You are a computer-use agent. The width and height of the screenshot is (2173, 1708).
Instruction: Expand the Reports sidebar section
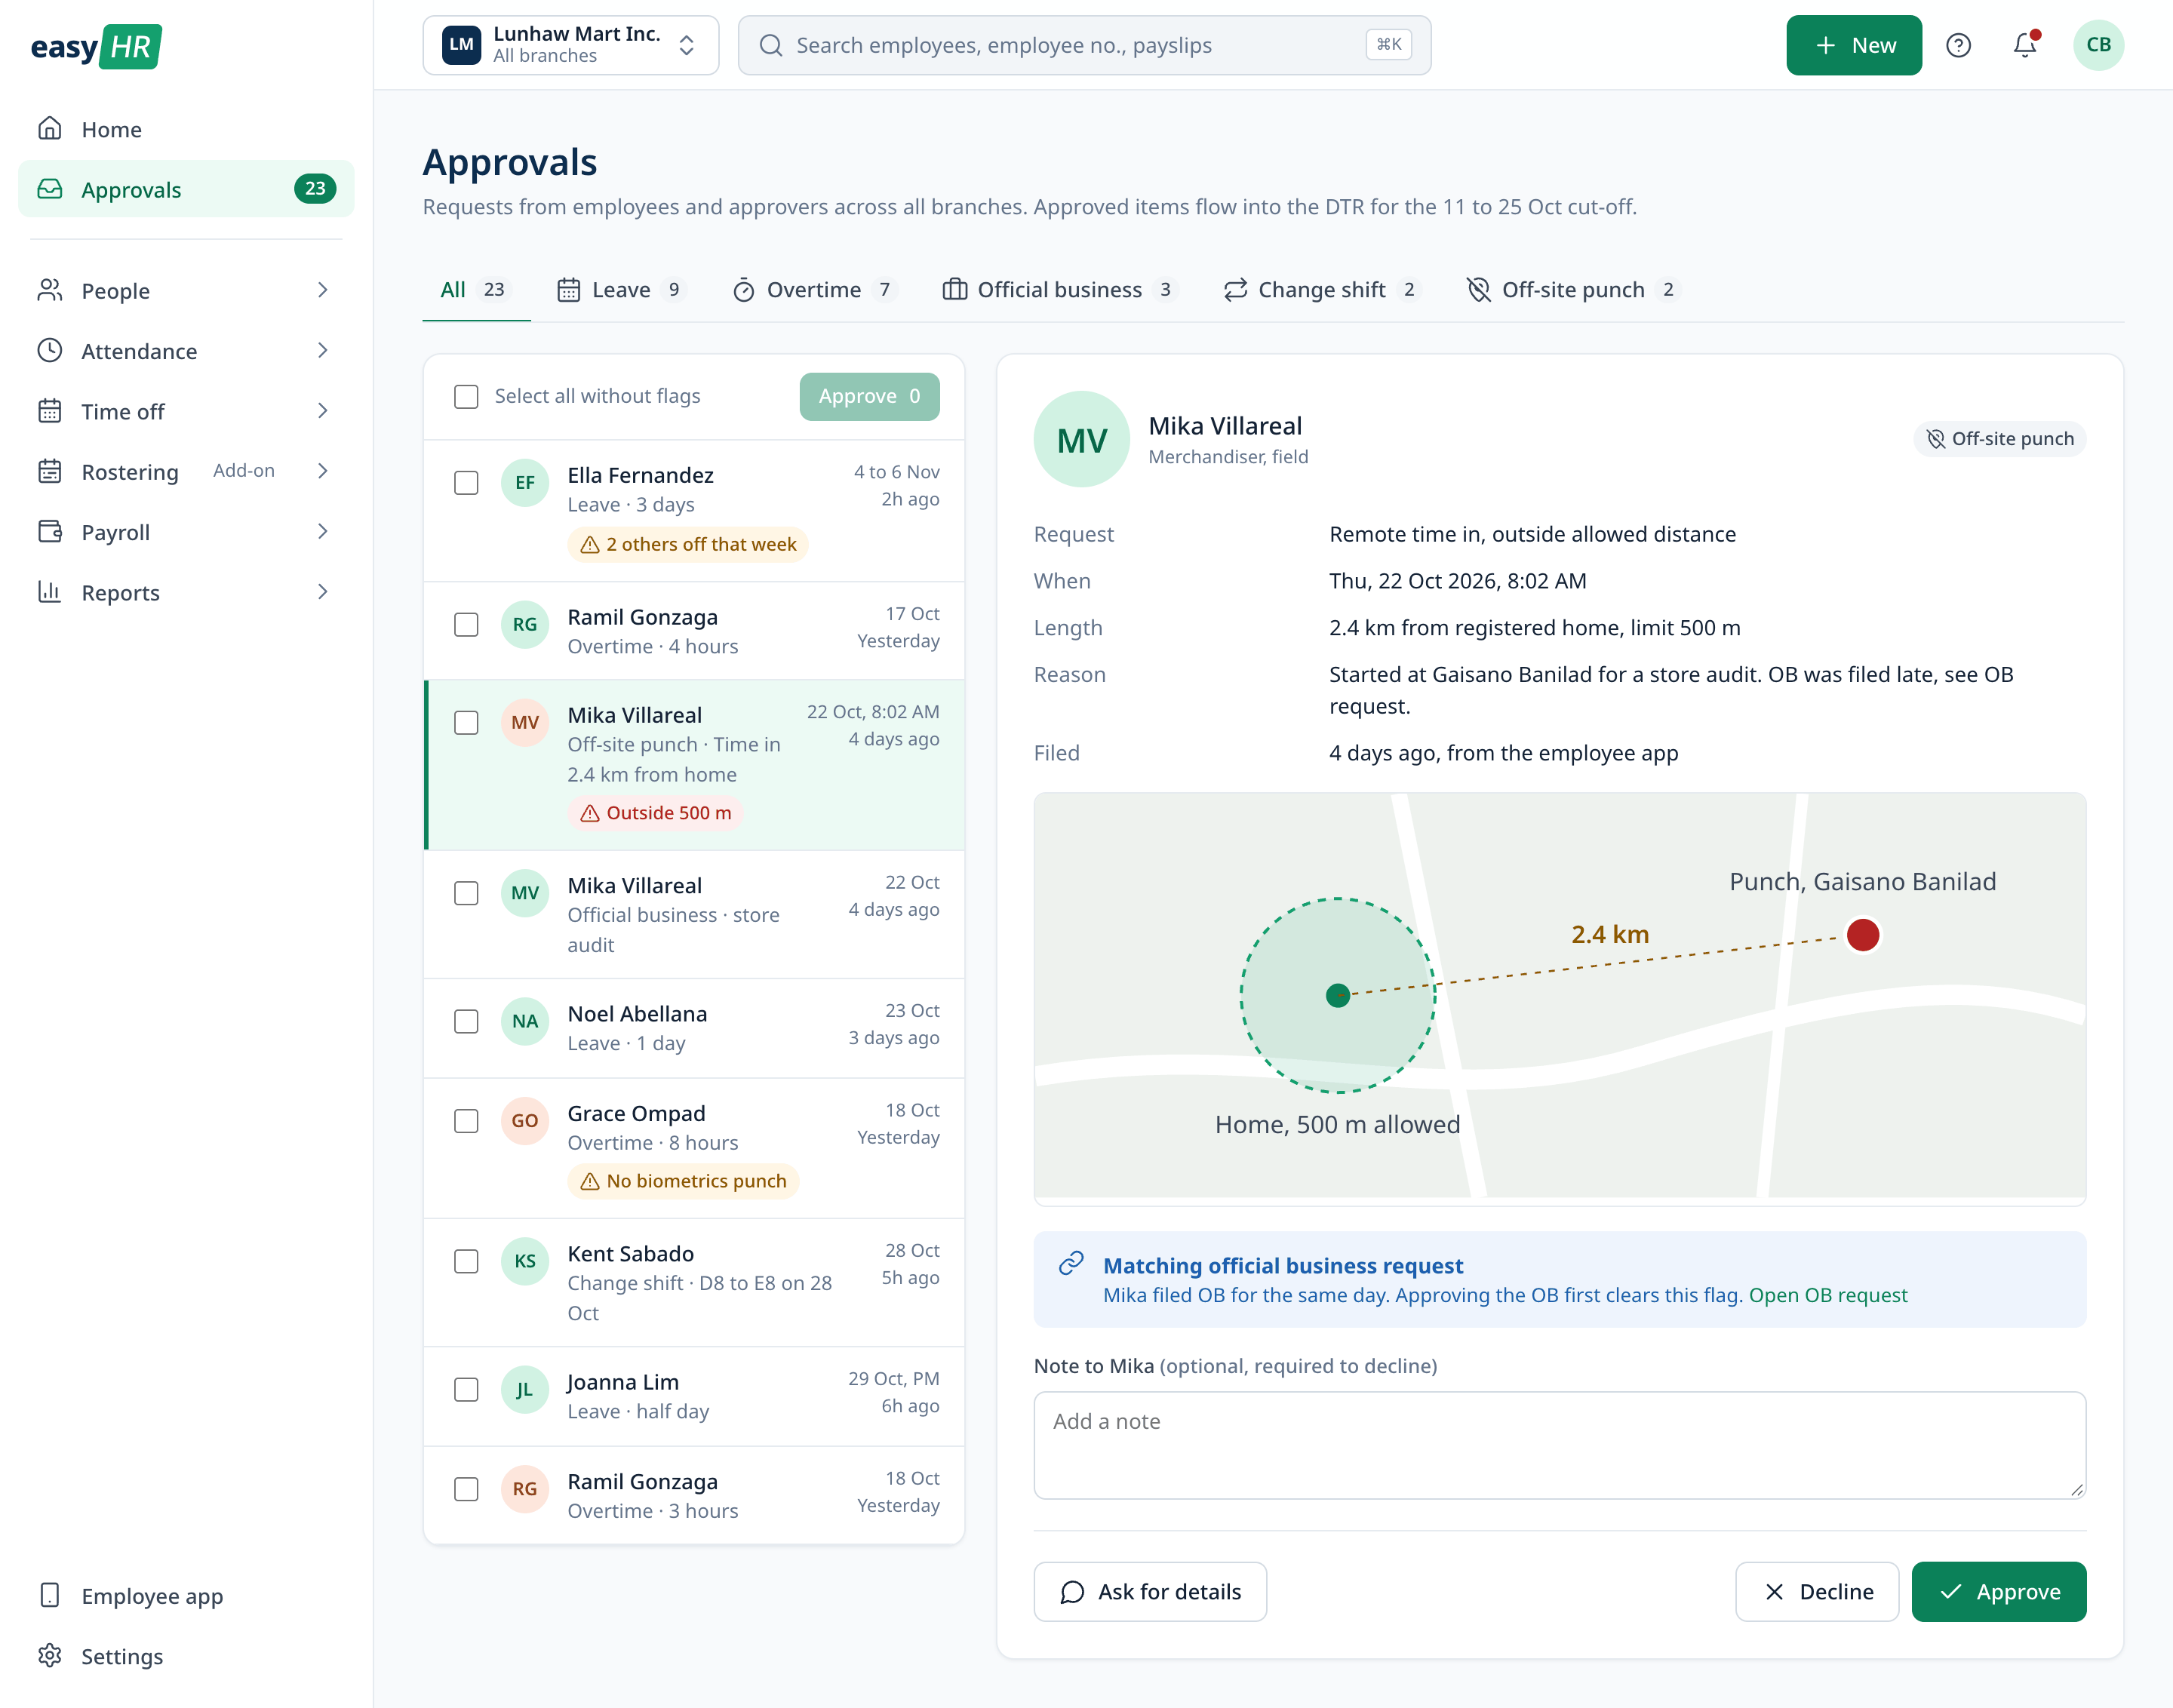pyautogui.click(x=186, y=592)
